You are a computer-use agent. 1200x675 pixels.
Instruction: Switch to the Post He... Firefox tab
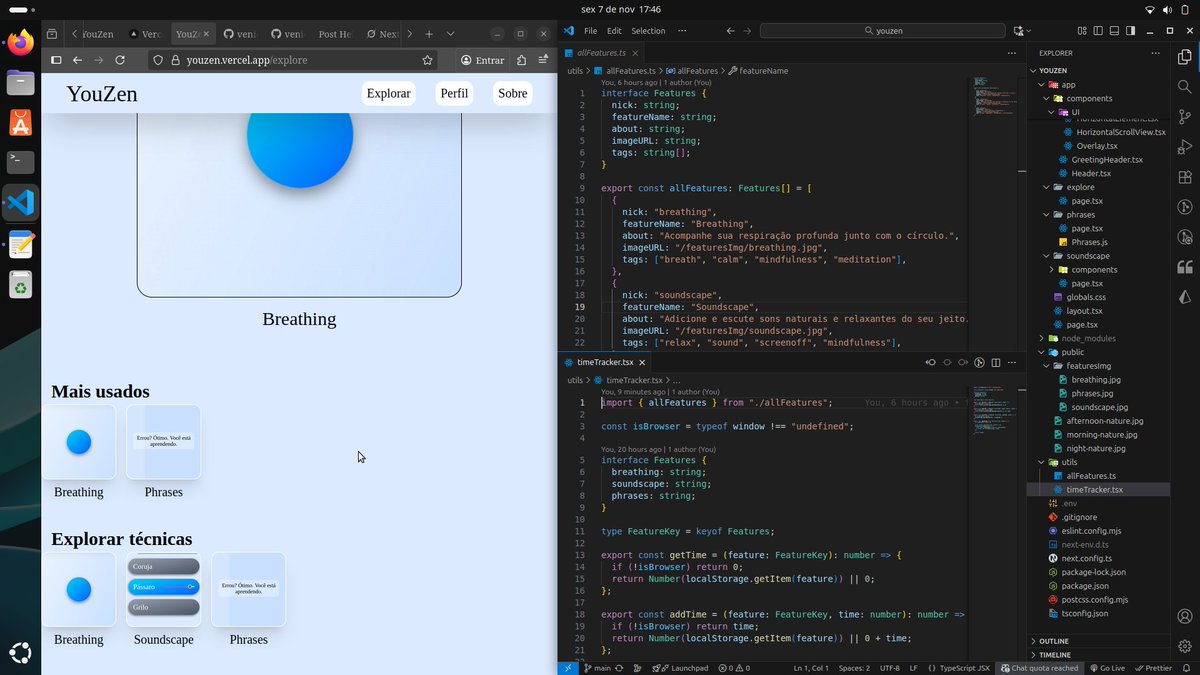pyautogui.click(x=335, y=34)
